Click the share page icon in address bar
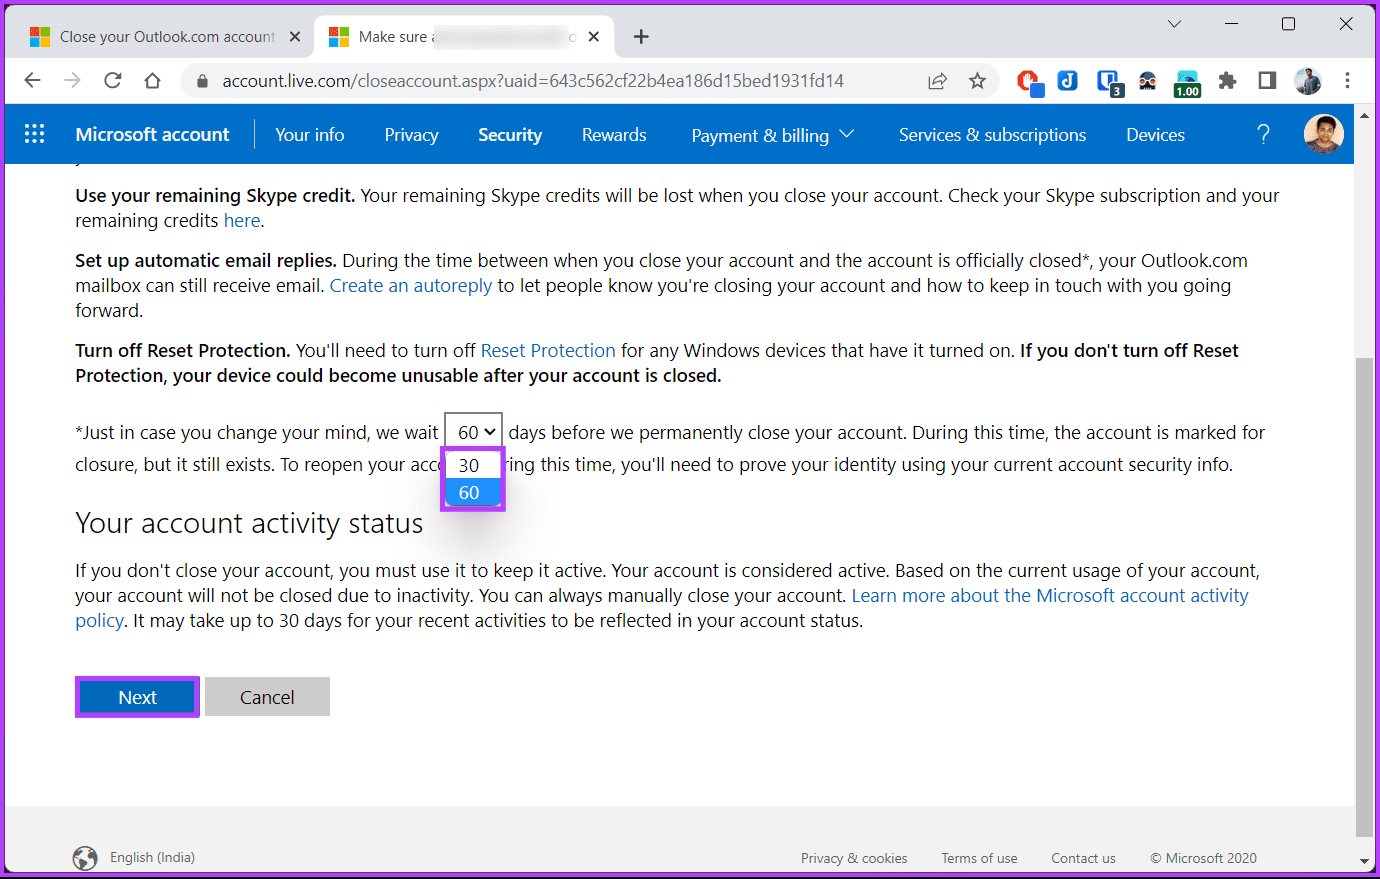1380x879 pixels. [937, 81]
